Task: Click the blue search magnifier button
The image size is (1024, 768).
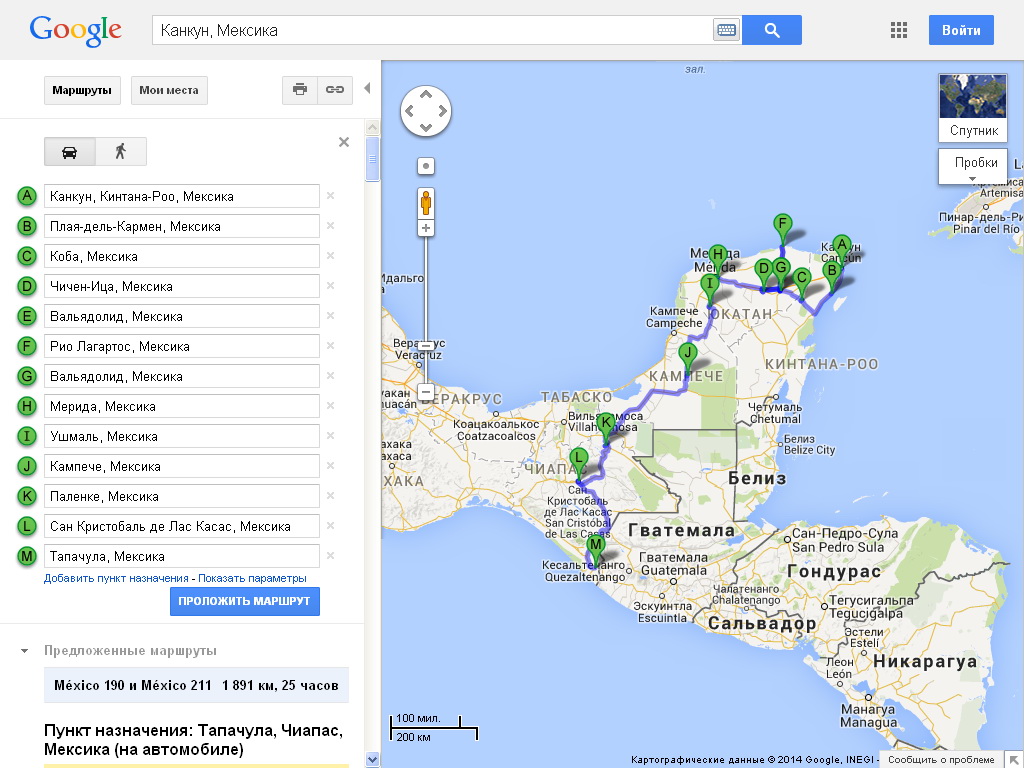Action: pyautogui.click(x=772, y=30)
